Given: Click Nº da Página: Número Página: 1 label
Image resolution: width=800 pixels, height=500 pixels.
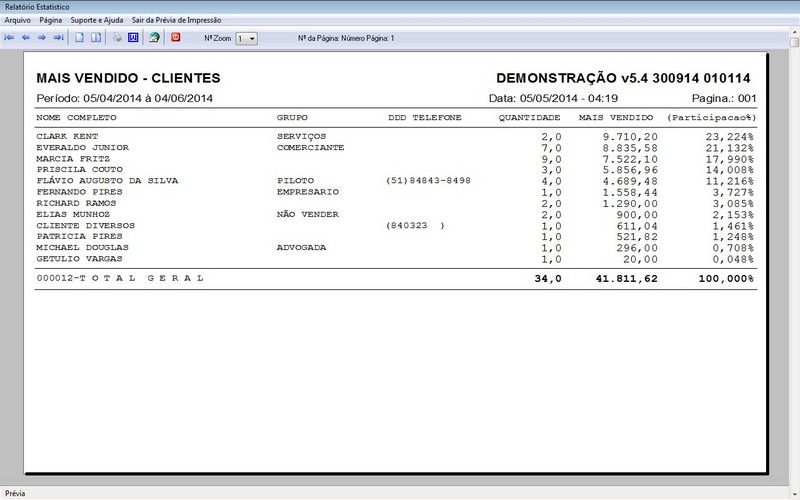Looking at the screenshot, I should tap(346, 38).
